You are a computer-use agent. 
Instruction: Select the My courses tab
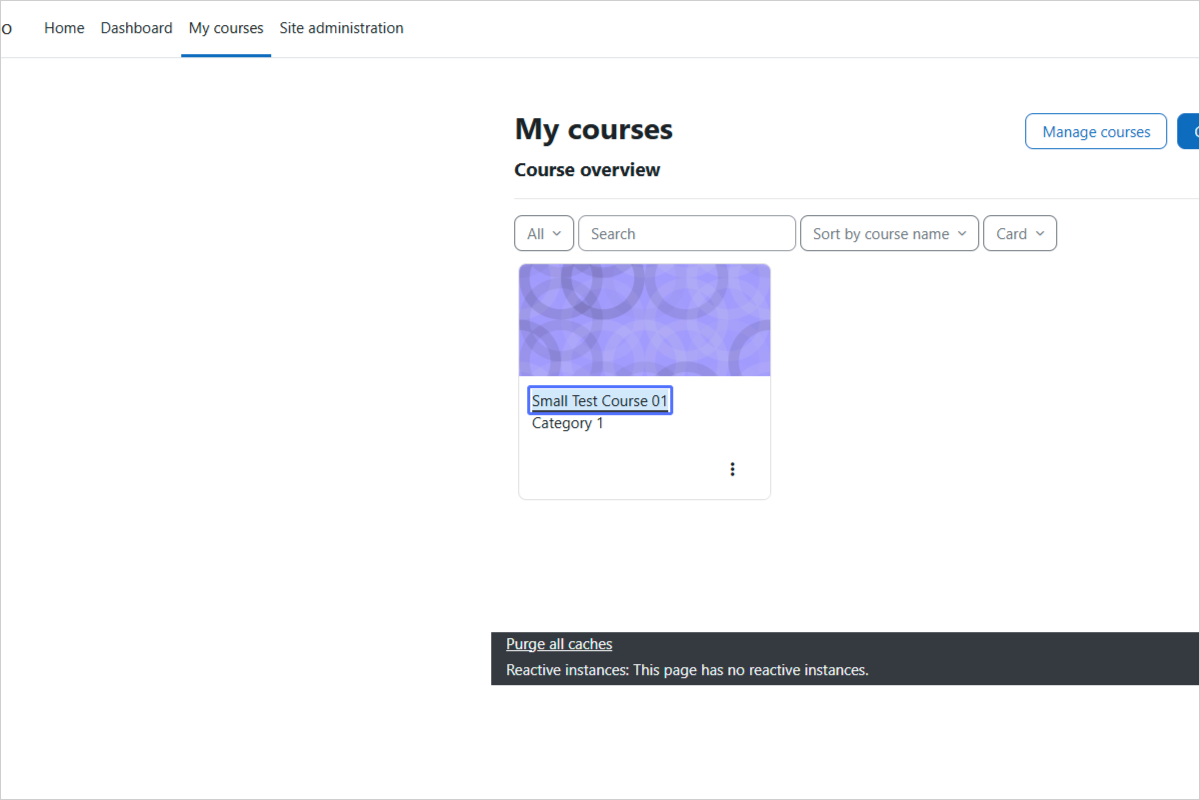point(226,28)
